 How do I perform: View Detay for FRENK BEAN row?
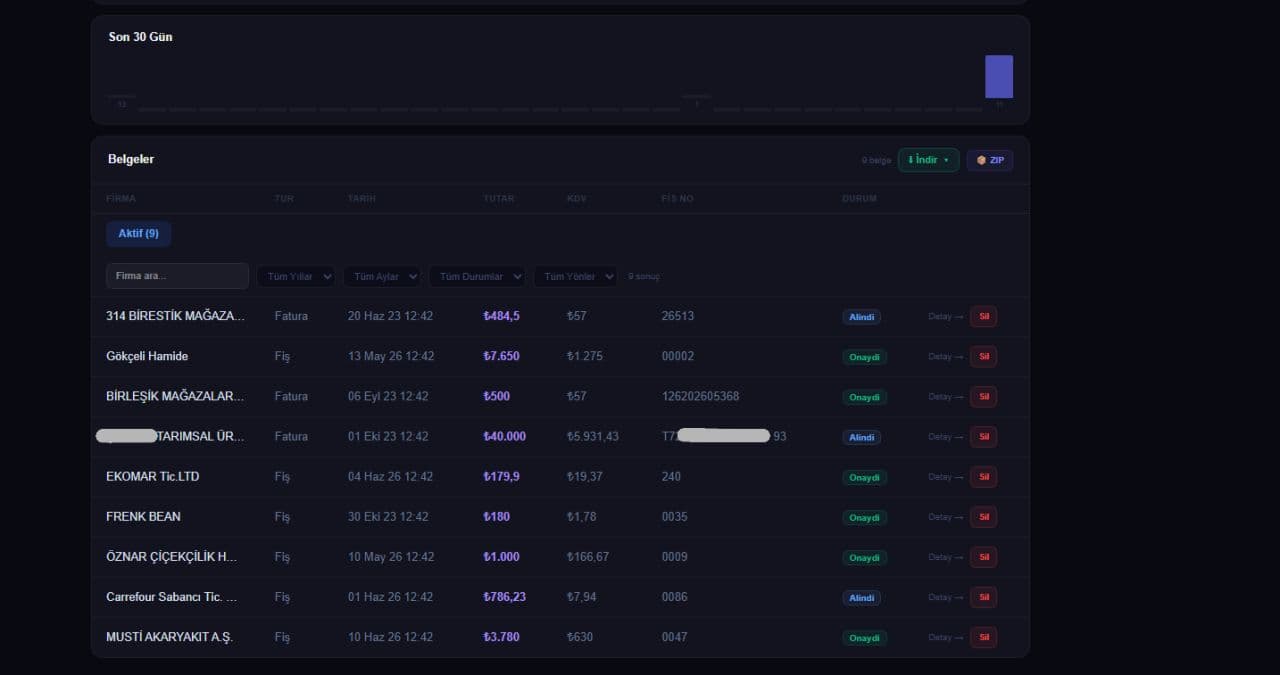tap(945, 517)
